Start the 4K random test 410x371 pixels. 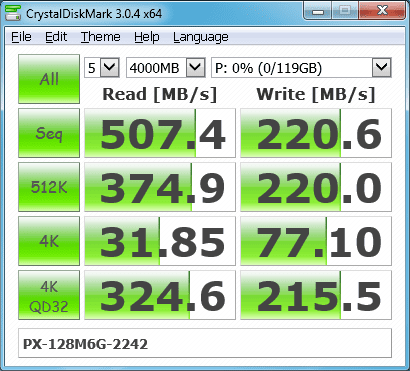(49, 241)
